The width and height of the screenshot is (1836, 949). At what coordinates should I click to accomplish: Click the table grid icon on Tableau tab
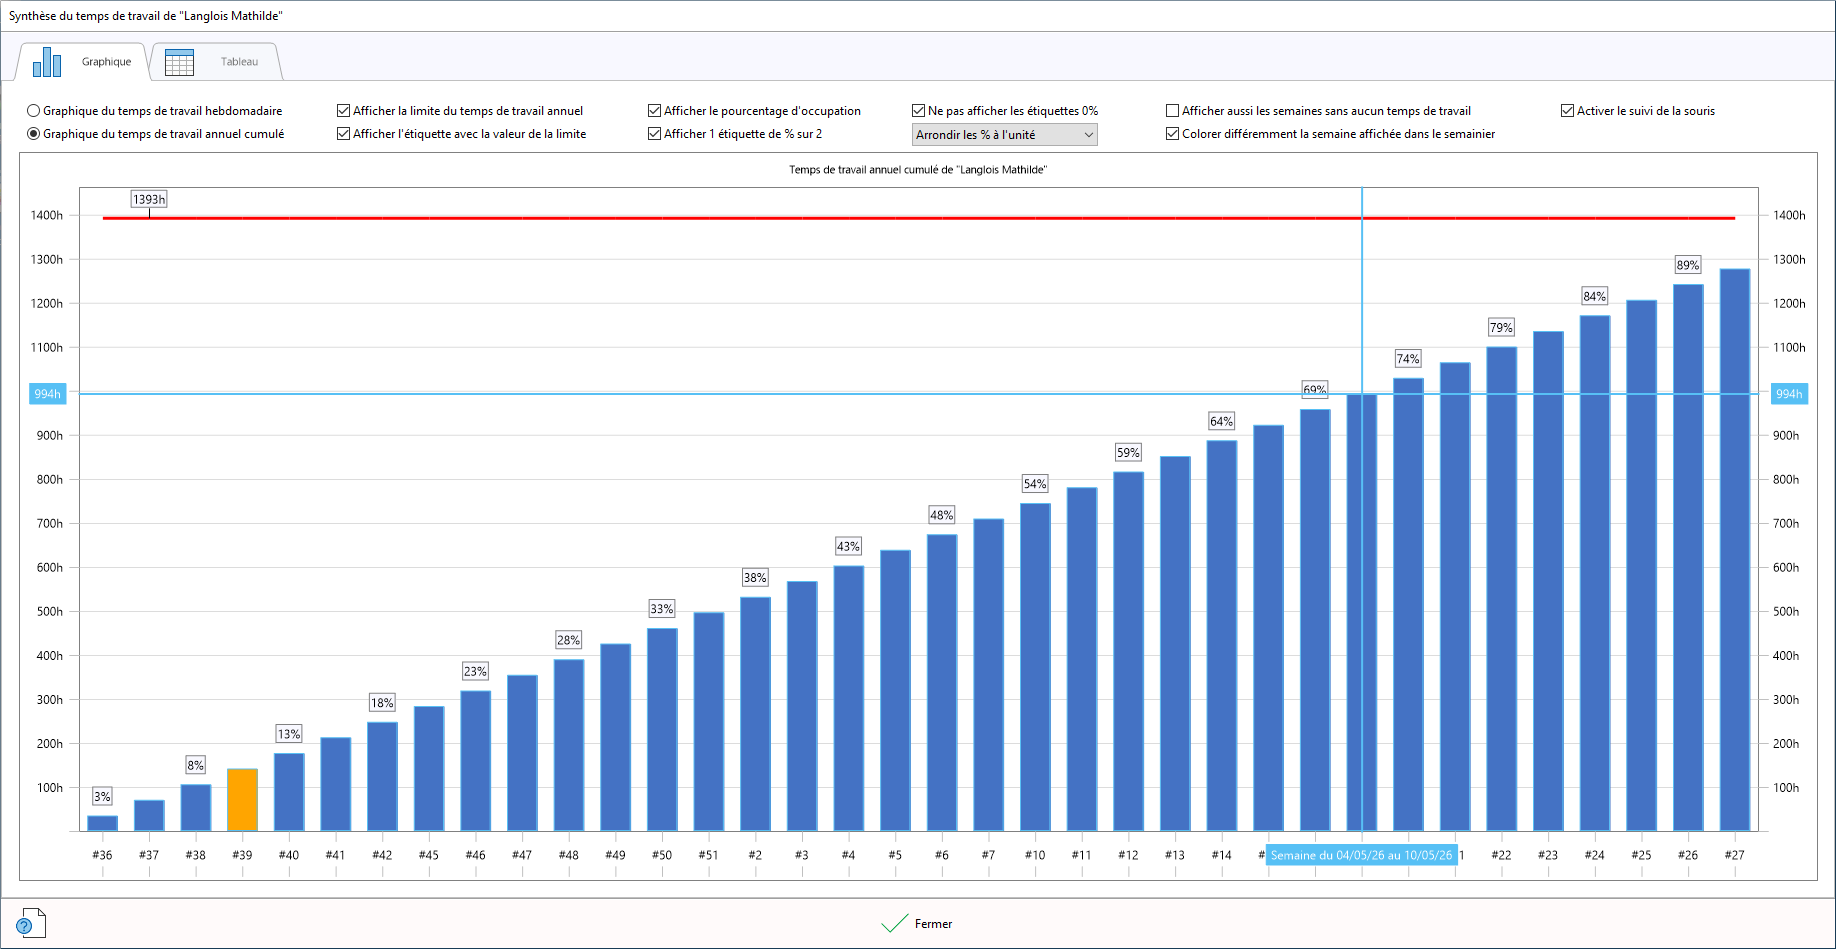click(x=179, y=62)
